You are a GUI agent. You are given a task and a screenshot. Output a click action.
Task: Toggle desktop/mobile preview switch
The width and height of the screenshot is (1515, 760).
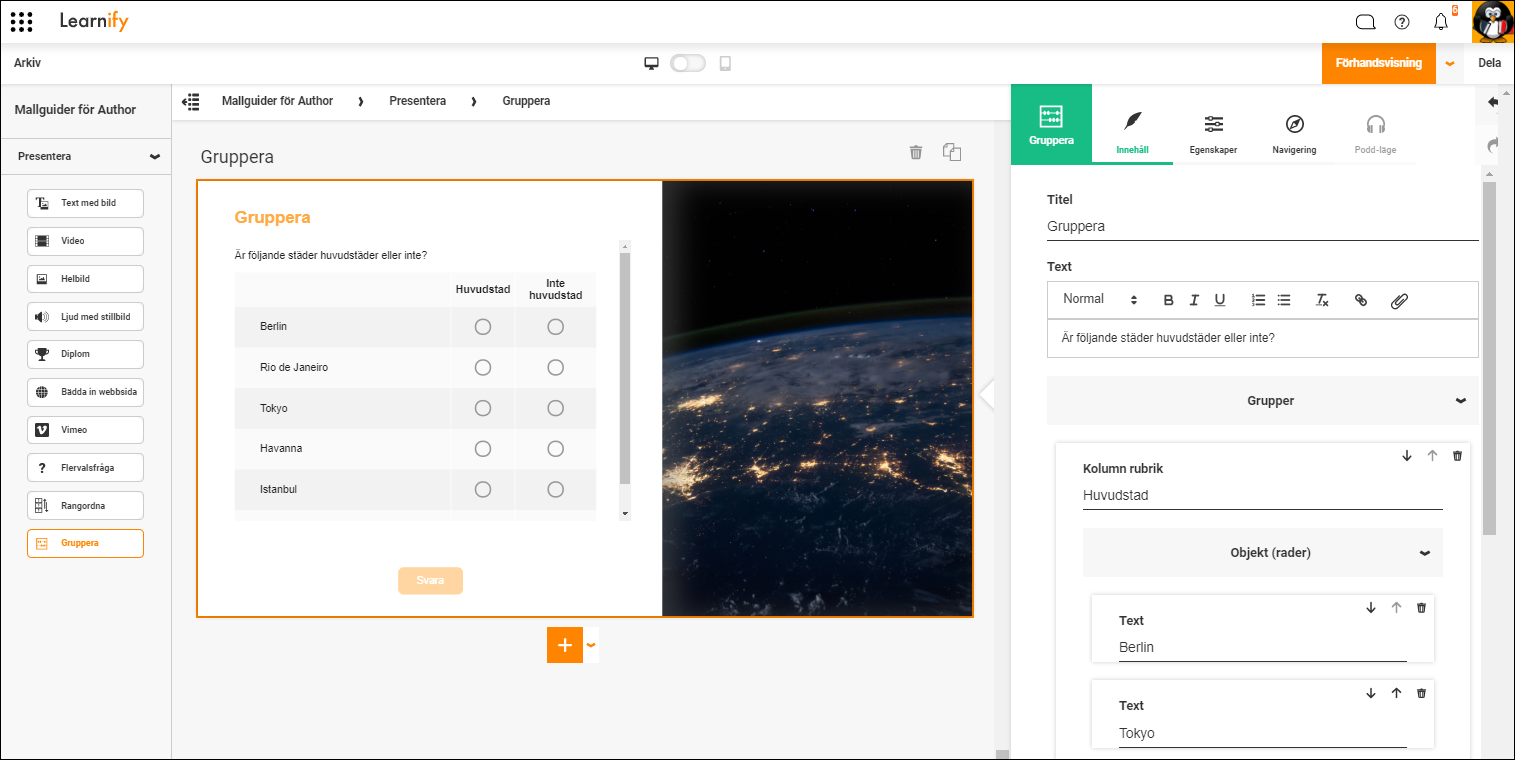tap(688, 63)
